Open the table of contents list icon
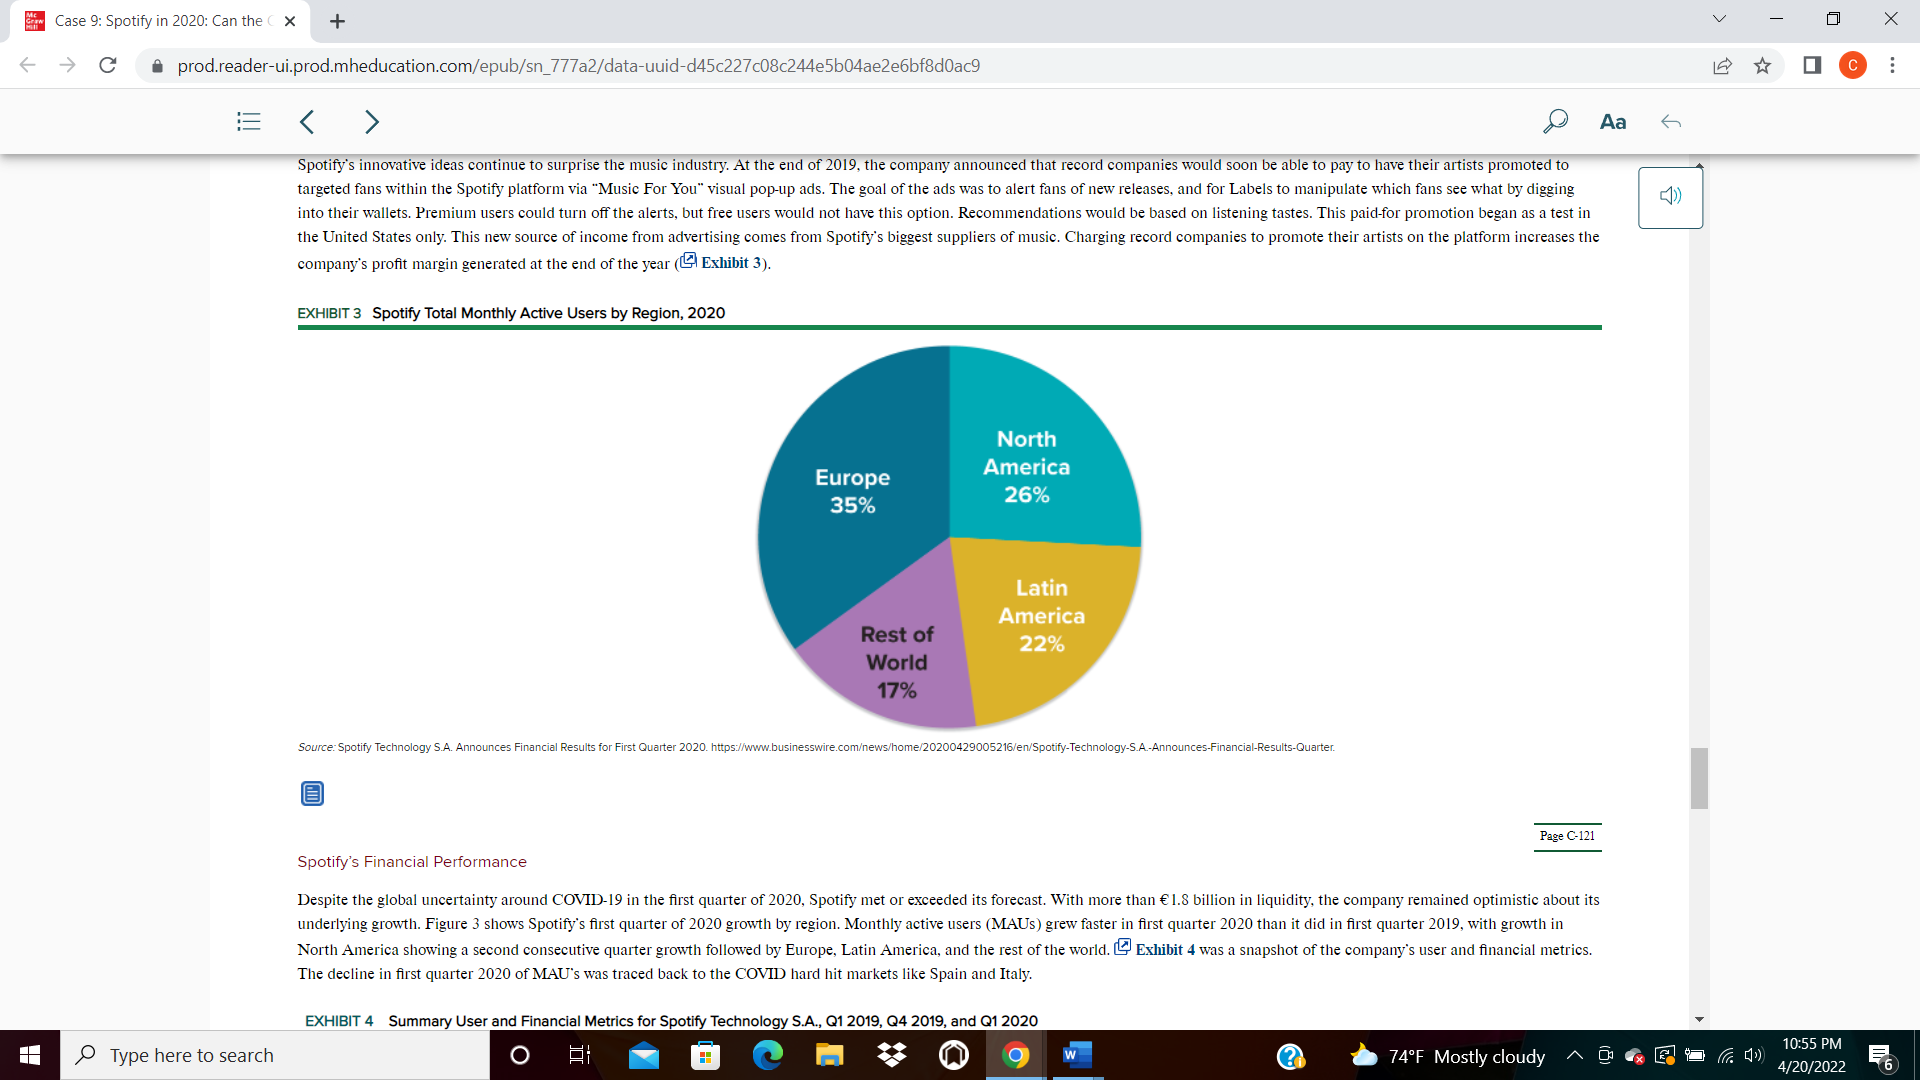Screen dimensions: 1920x1080 (249, 122)
